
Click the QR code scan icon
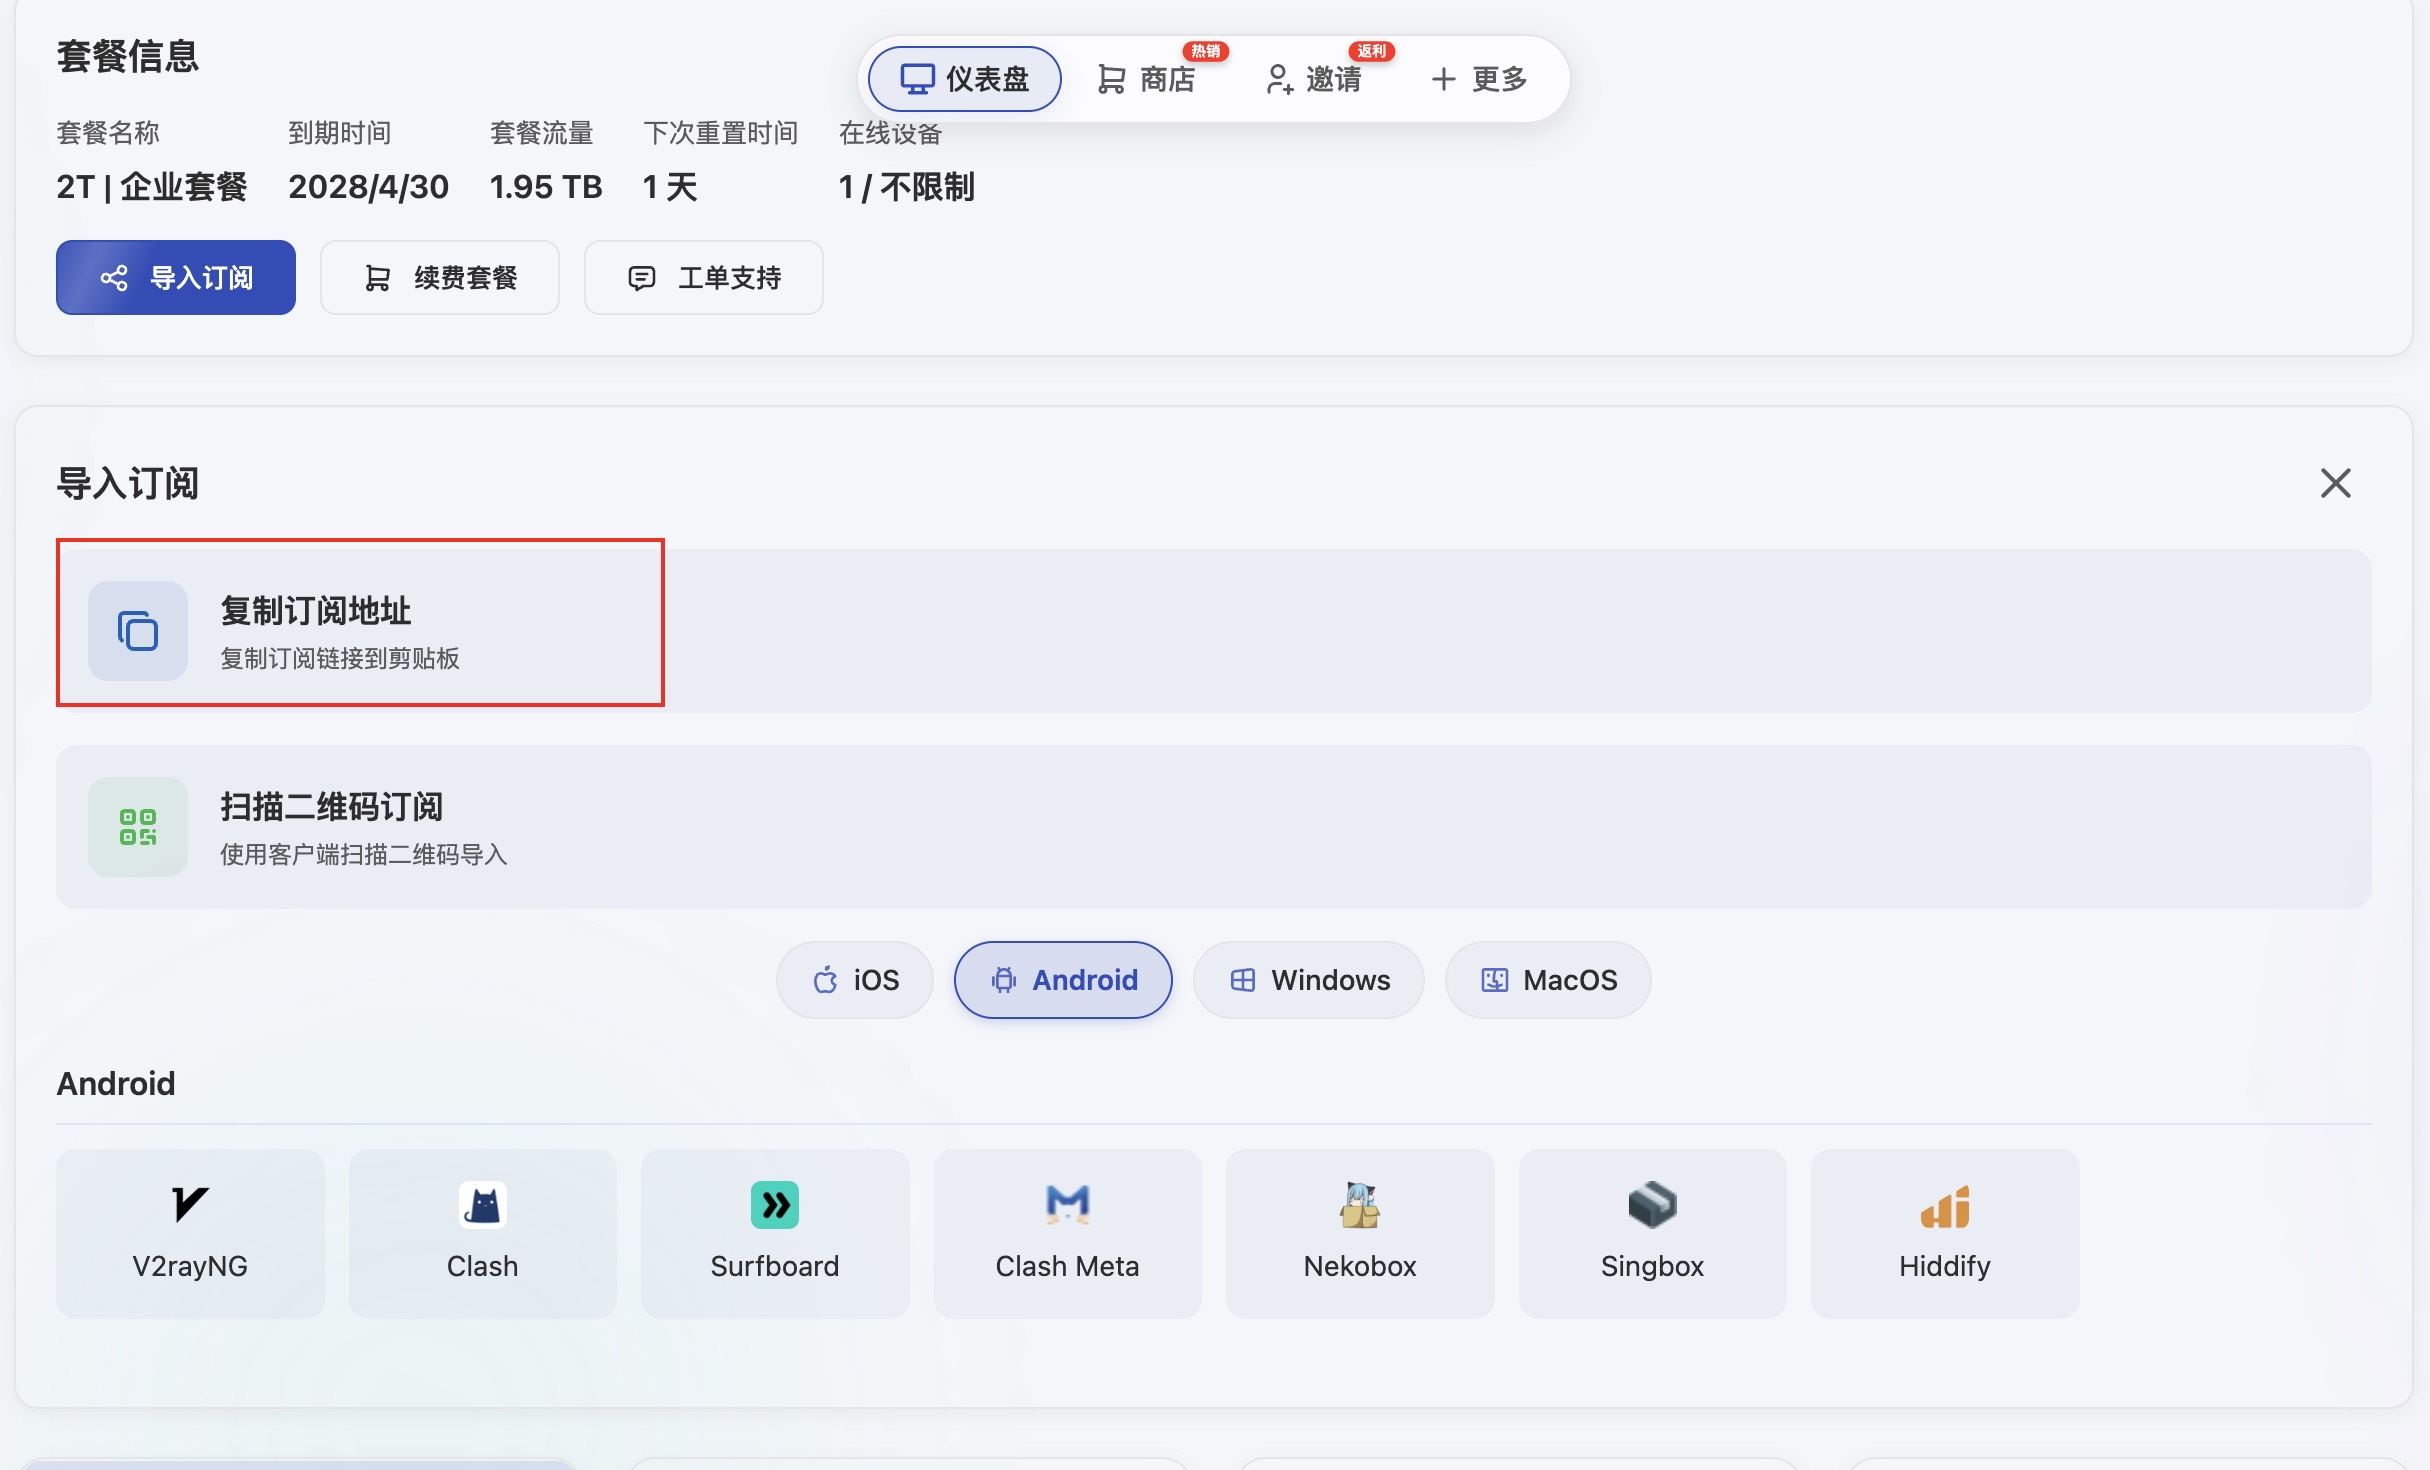[138, 827]
